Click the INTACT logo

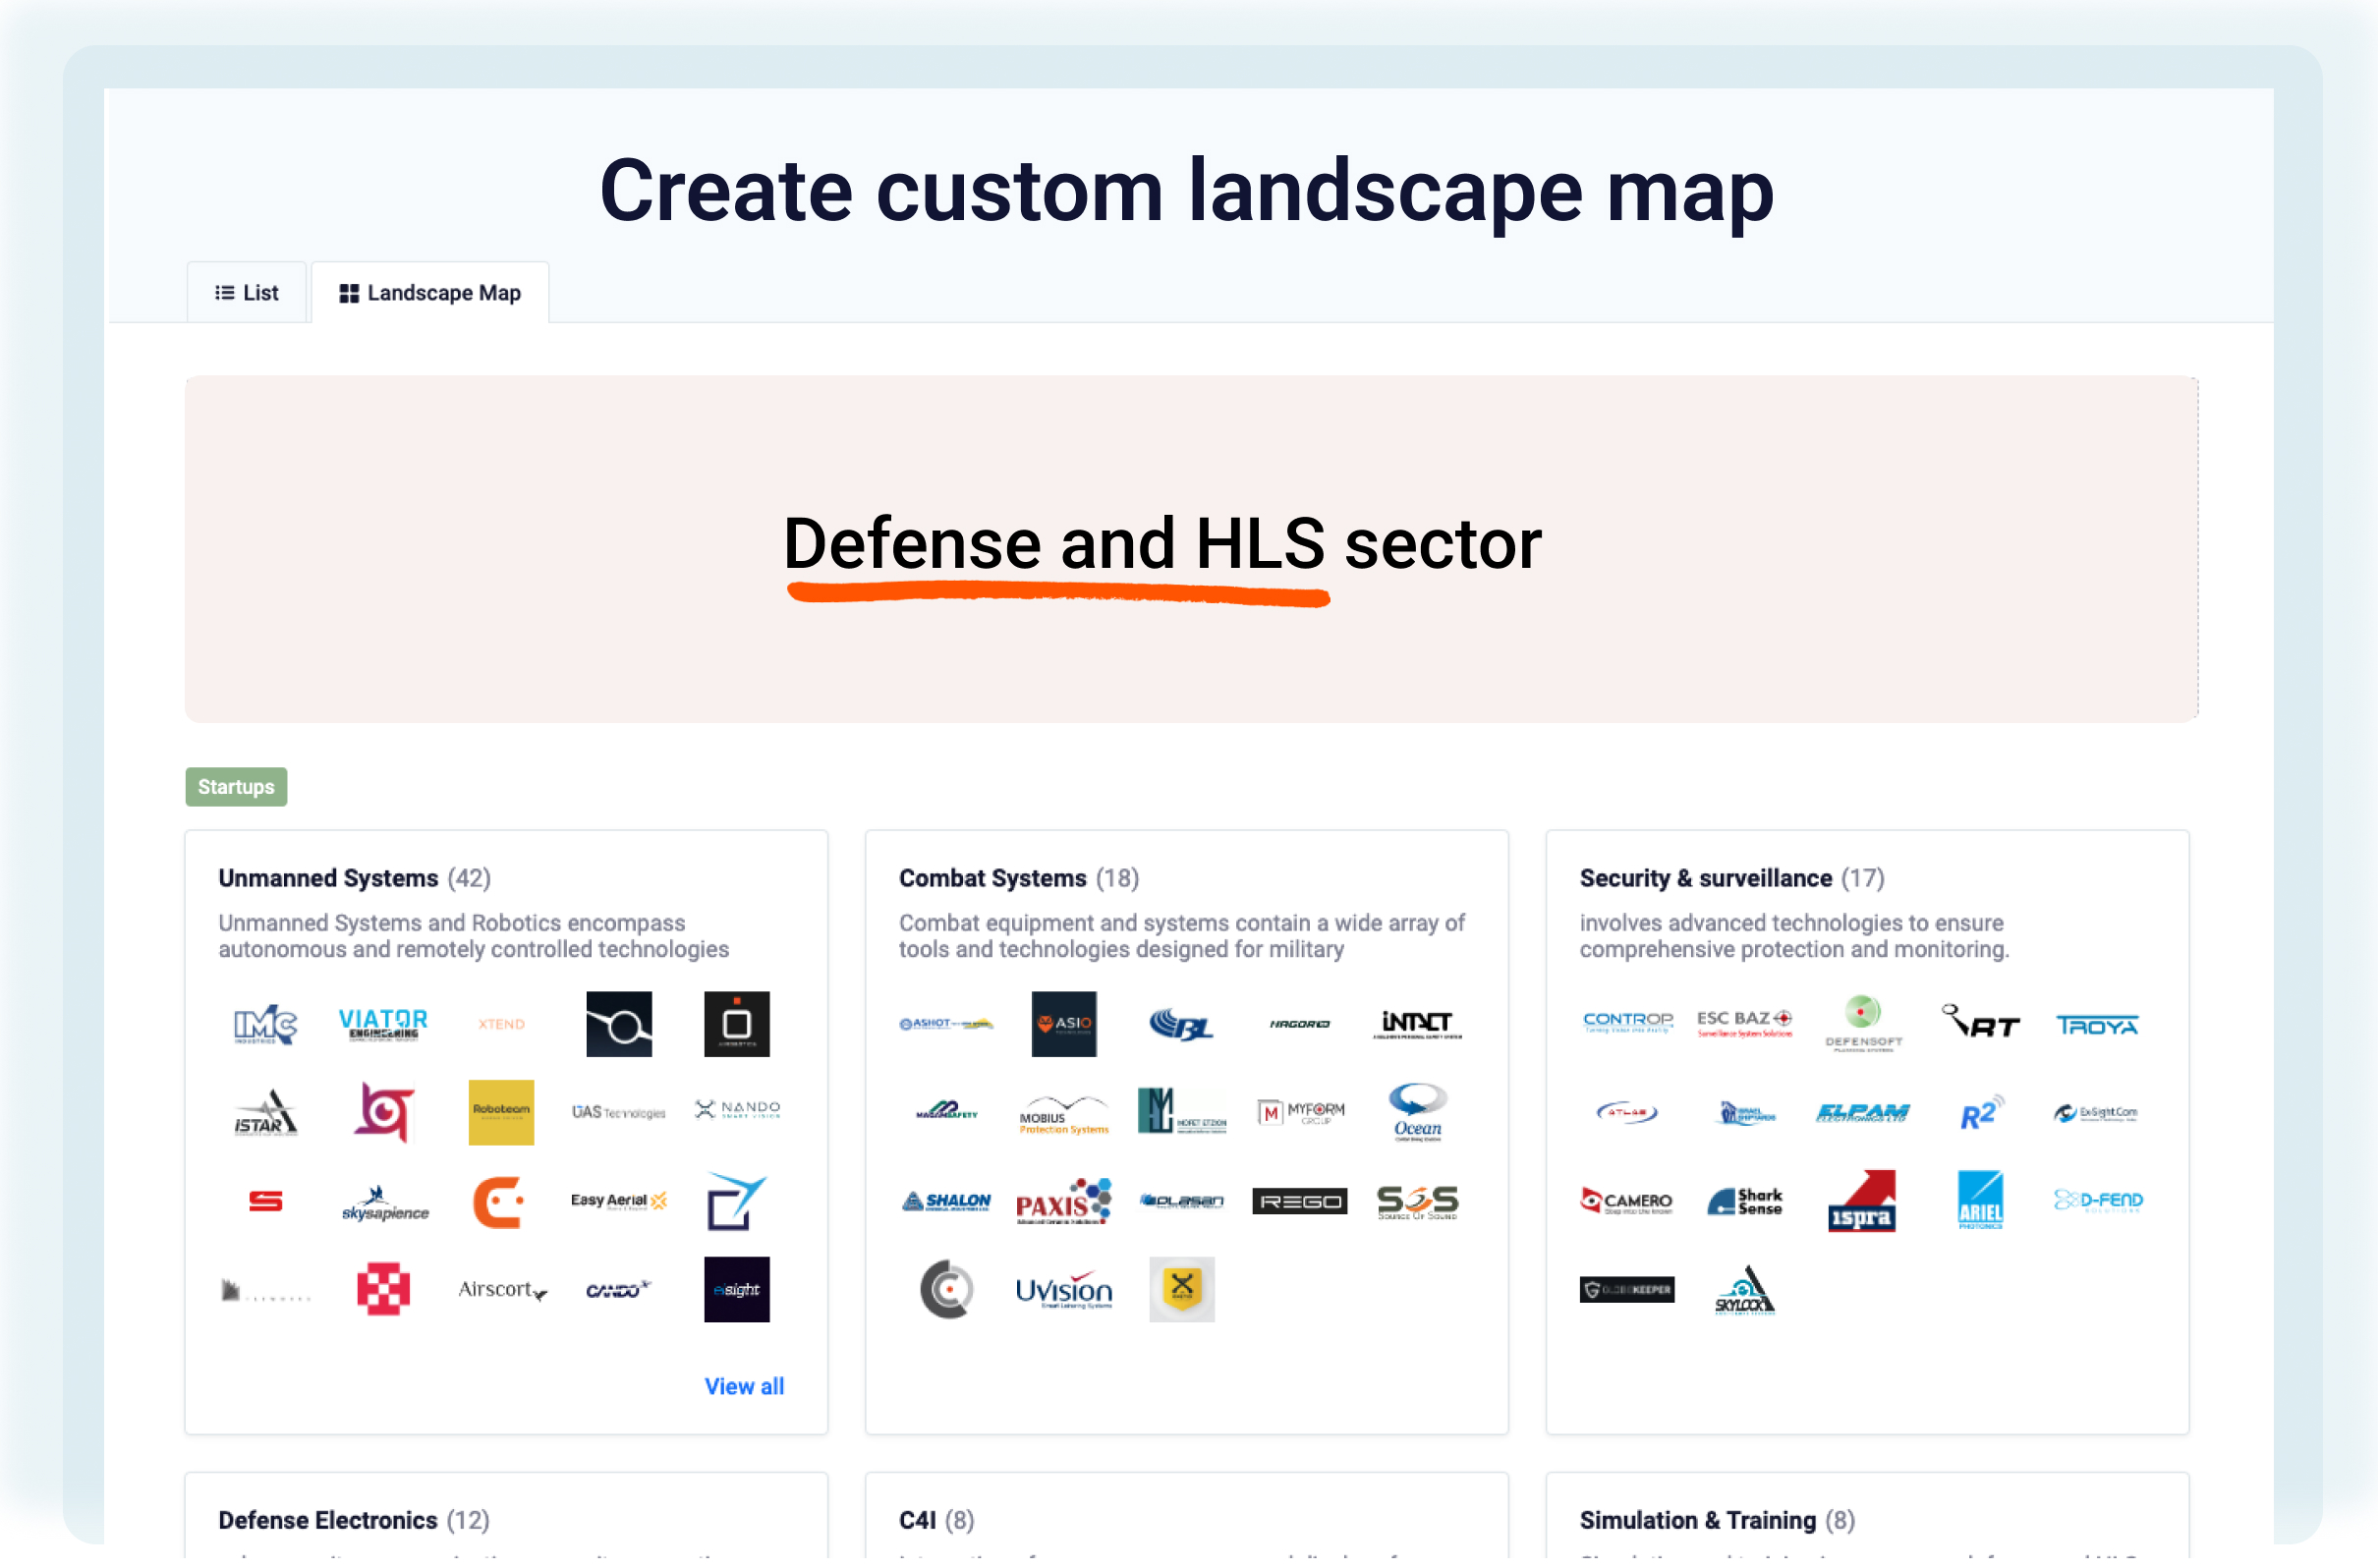pyautogui.click(x=1417, y=1025)
